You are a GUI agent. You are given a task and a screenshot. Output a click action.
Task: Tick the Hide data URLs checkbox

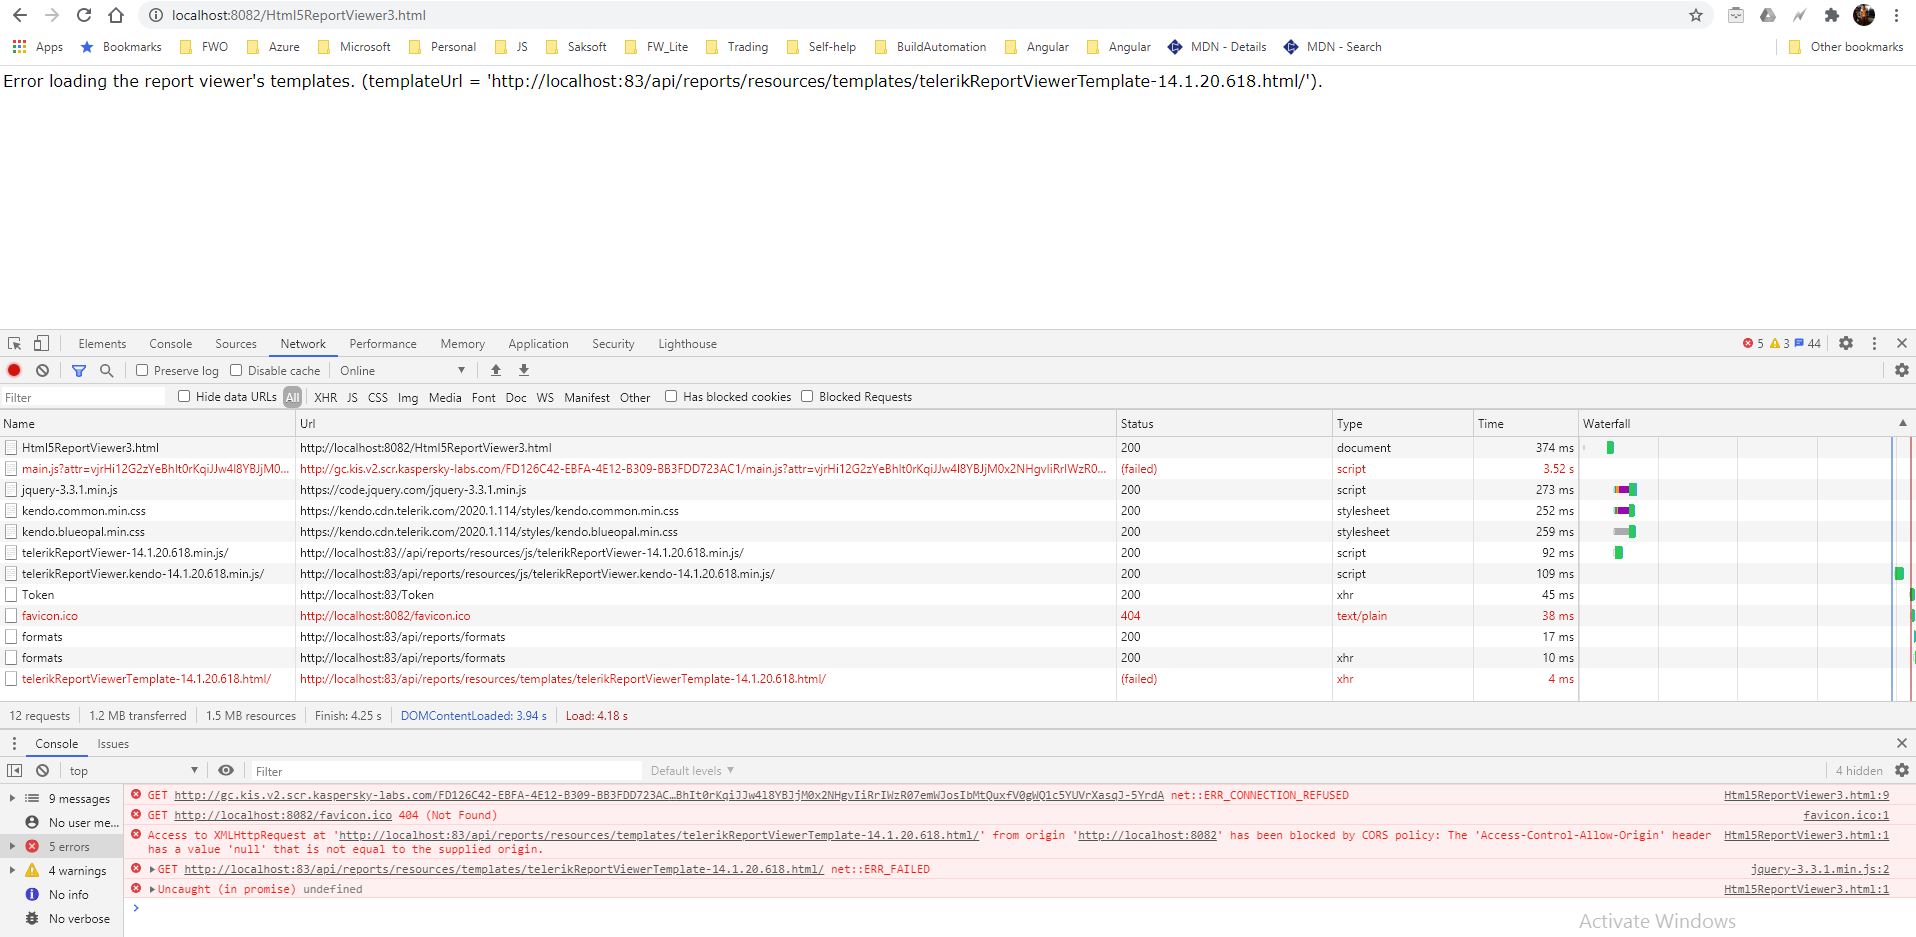point(184,396)
